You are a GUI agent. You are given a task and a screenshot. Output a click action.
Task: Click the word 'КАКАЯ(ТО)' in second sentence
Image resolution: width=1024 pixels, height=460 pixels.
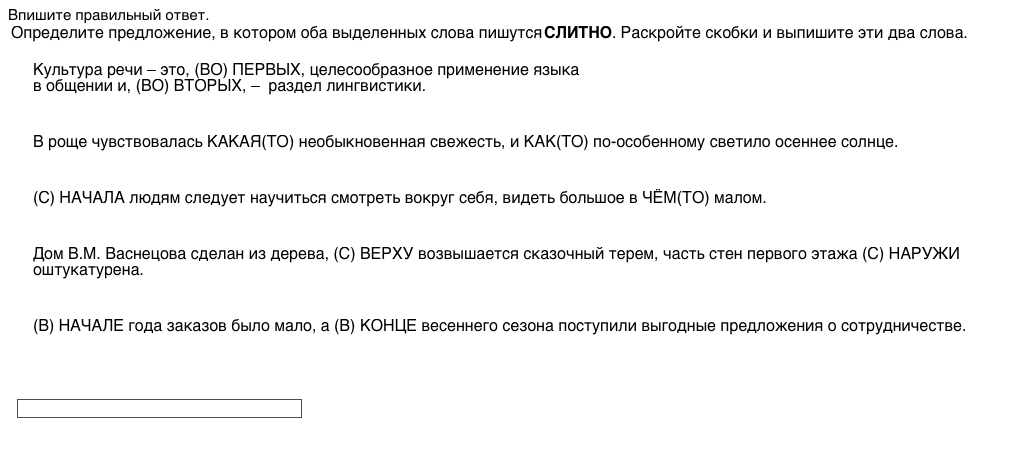pos(250,142)
